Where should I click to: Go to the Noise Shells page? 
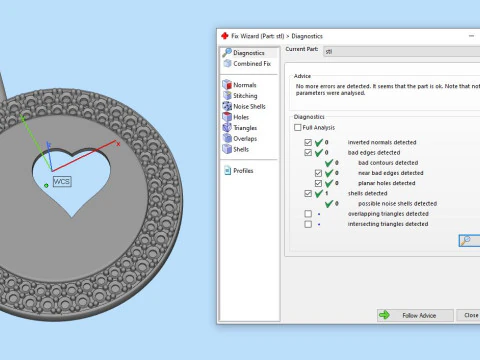coord(249,106)
